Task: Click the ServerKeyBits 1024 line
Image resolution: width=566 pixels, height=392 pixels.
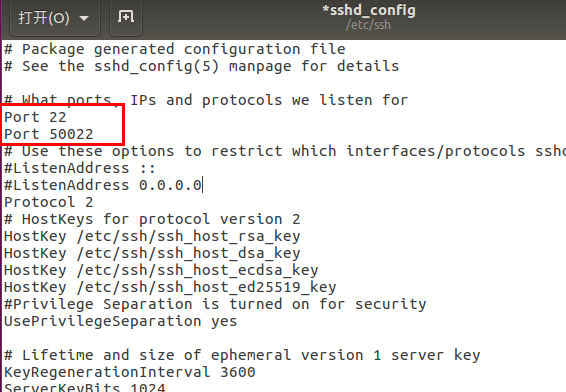Action: (84, 387)
